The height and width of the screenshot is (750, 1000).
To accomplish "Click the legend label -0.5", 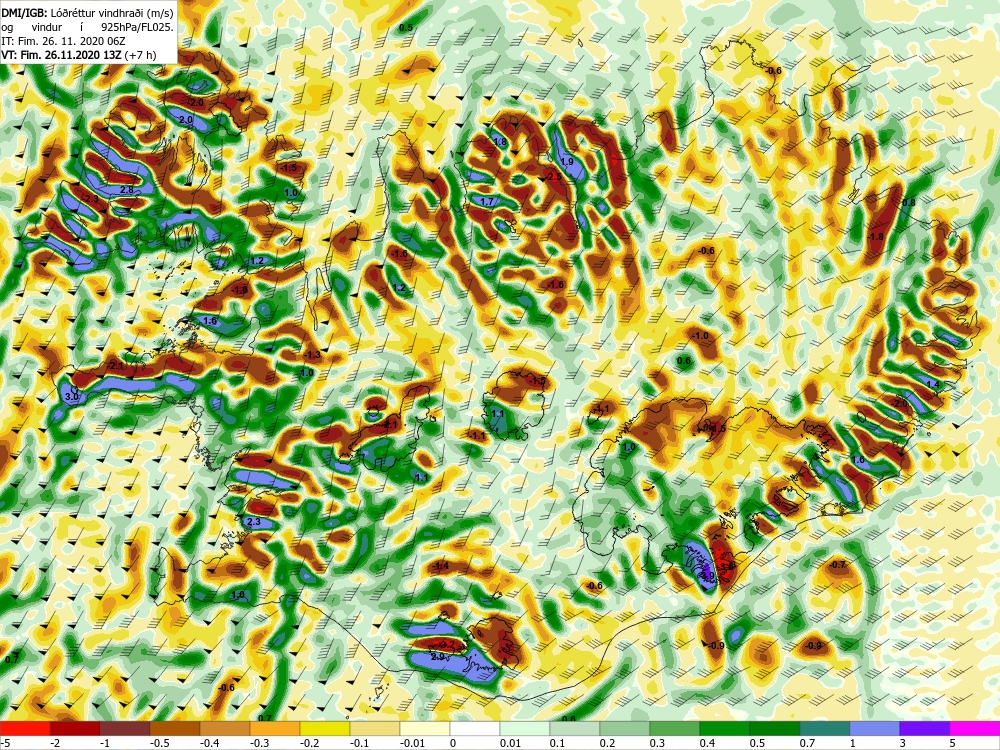I will point(161,743).
